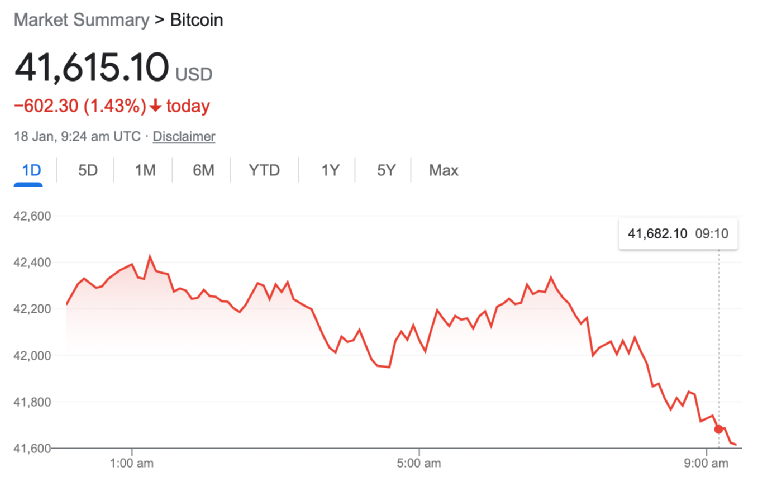Click the 41,682.10 09:10 chart tooltip
Viewport: 765px width, 484px height.
[677, 234]
